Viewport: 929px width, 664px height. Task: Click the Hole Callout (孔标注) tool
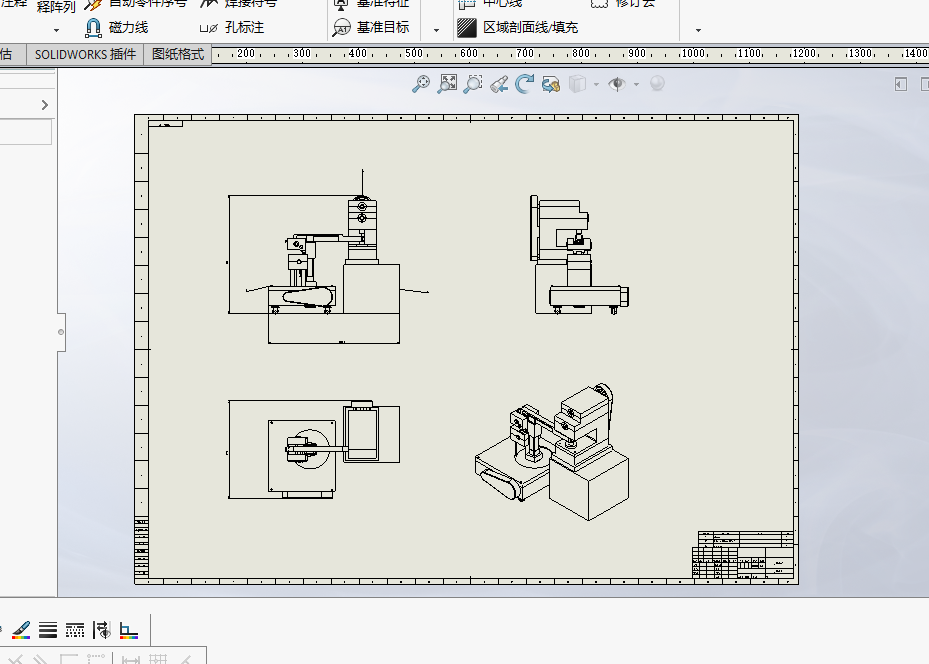point(232,27)
